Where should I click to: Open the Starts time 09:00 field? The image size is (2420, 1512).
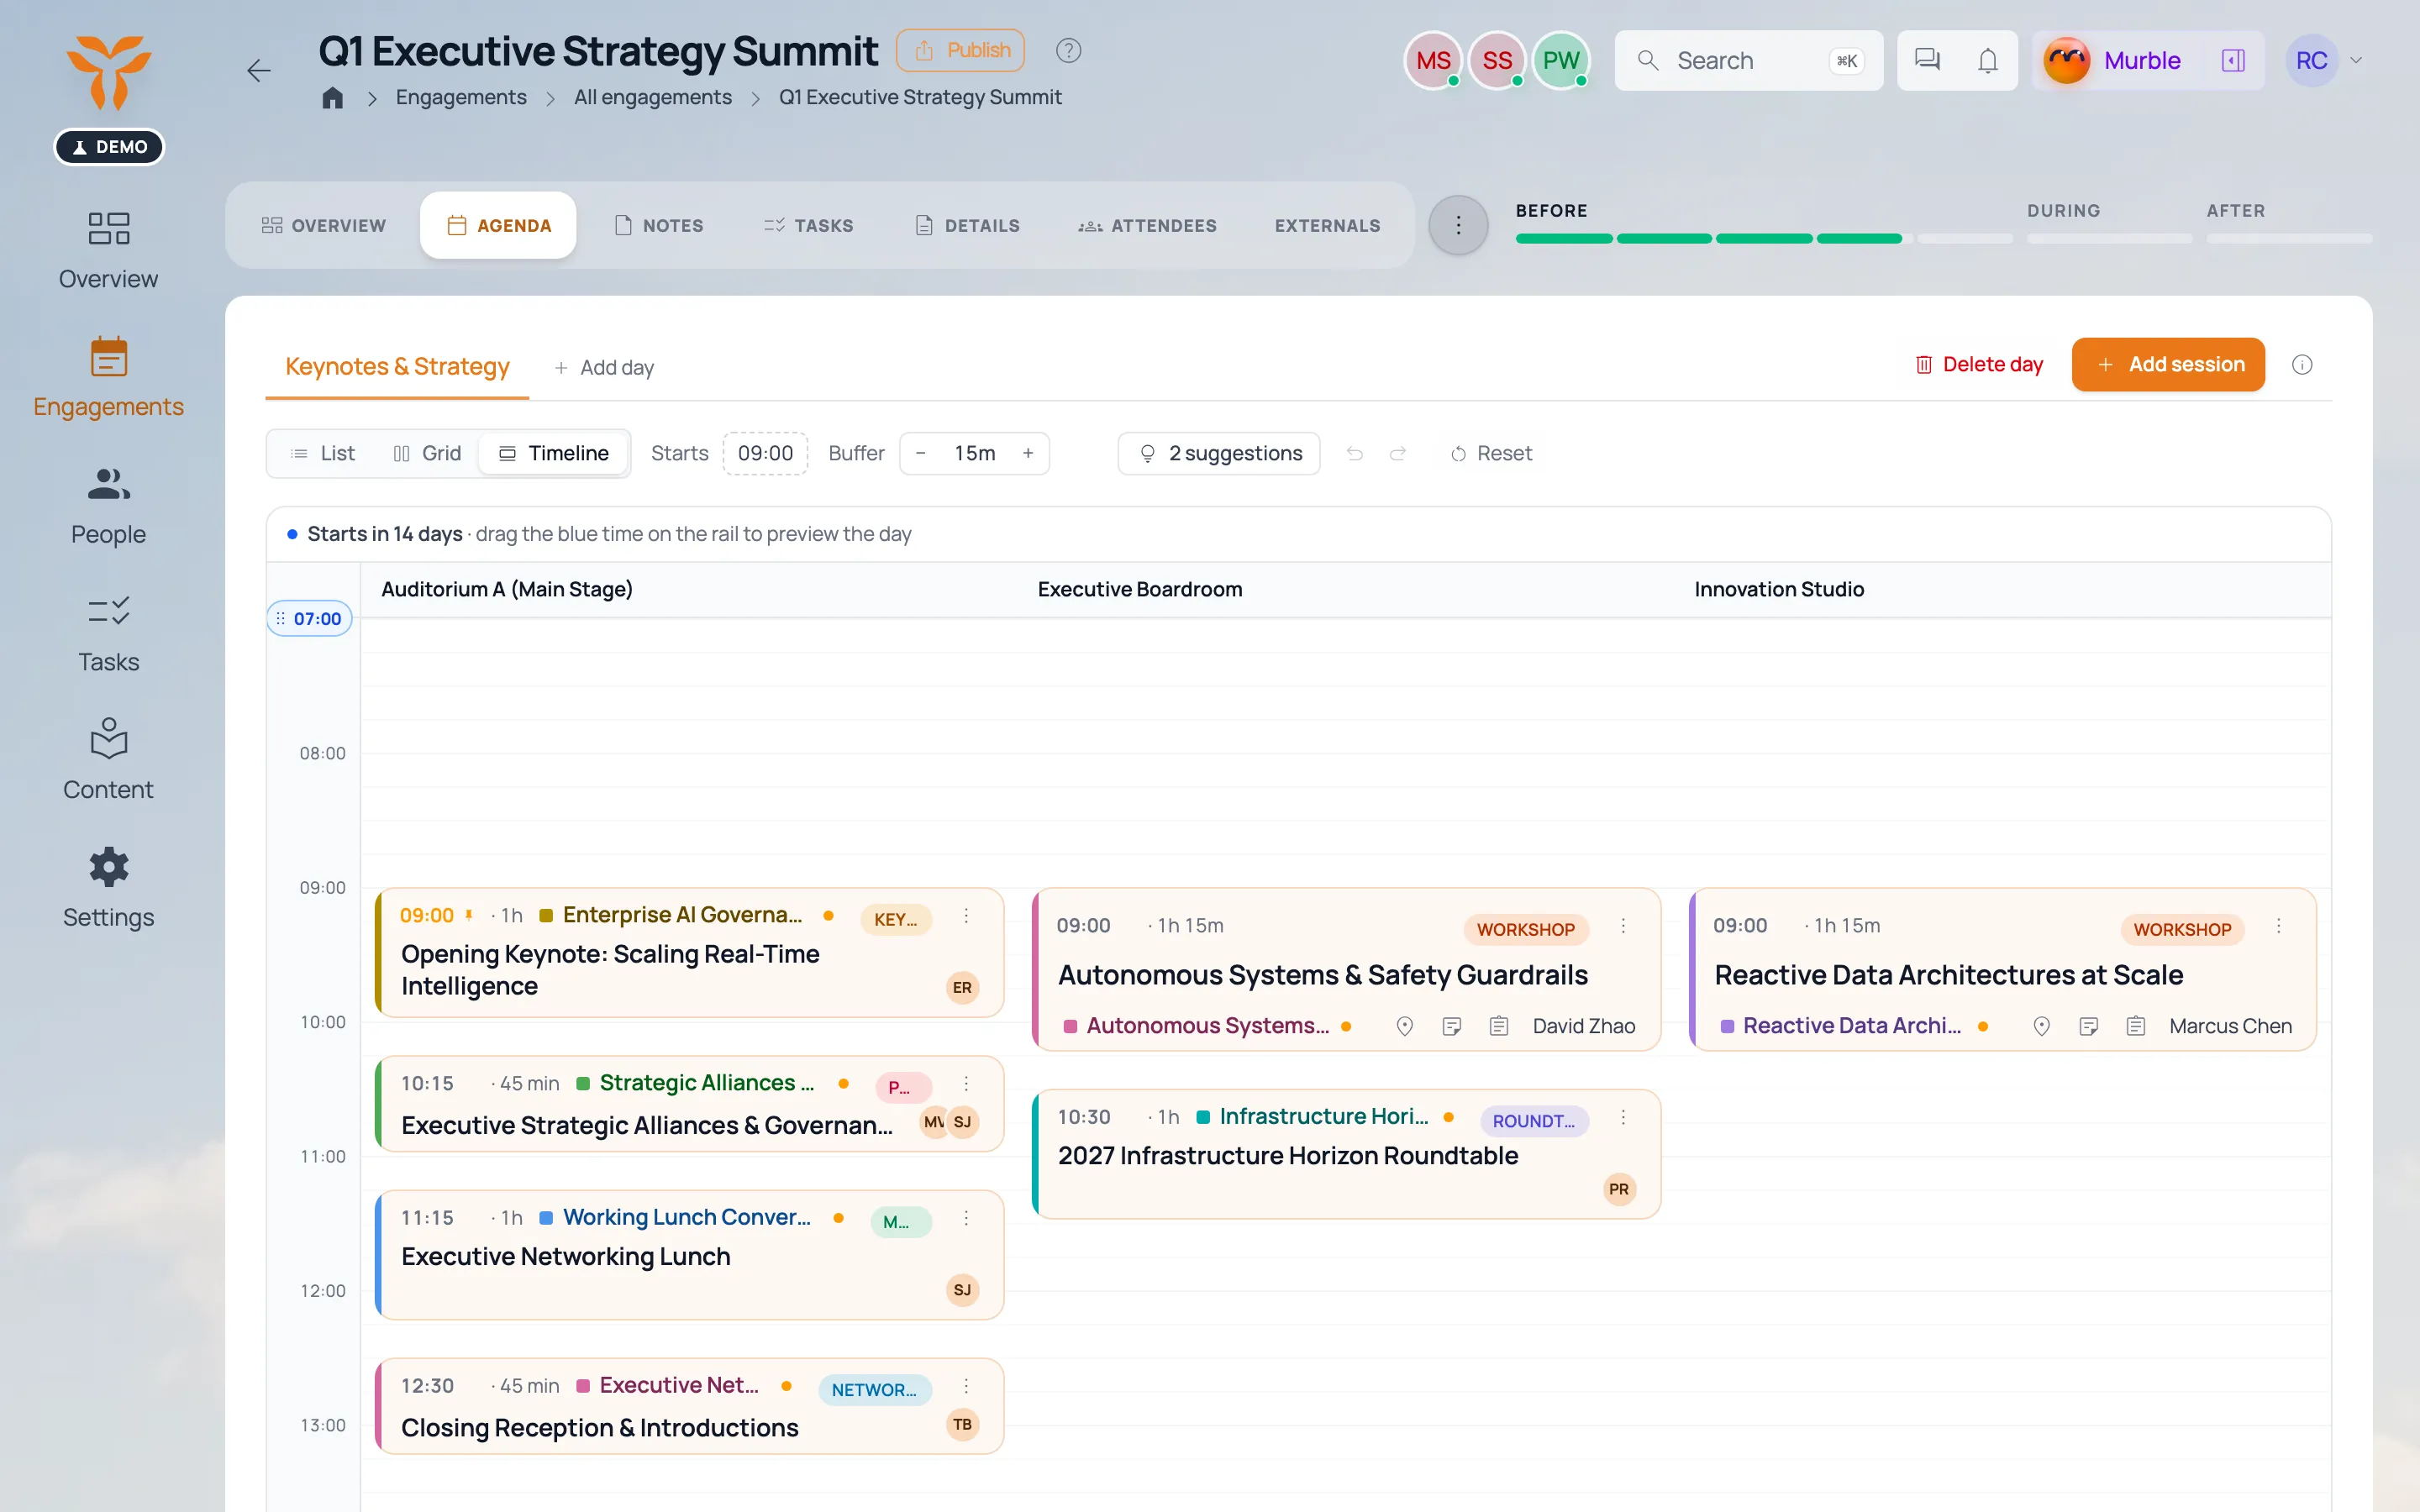click(765, 453)
